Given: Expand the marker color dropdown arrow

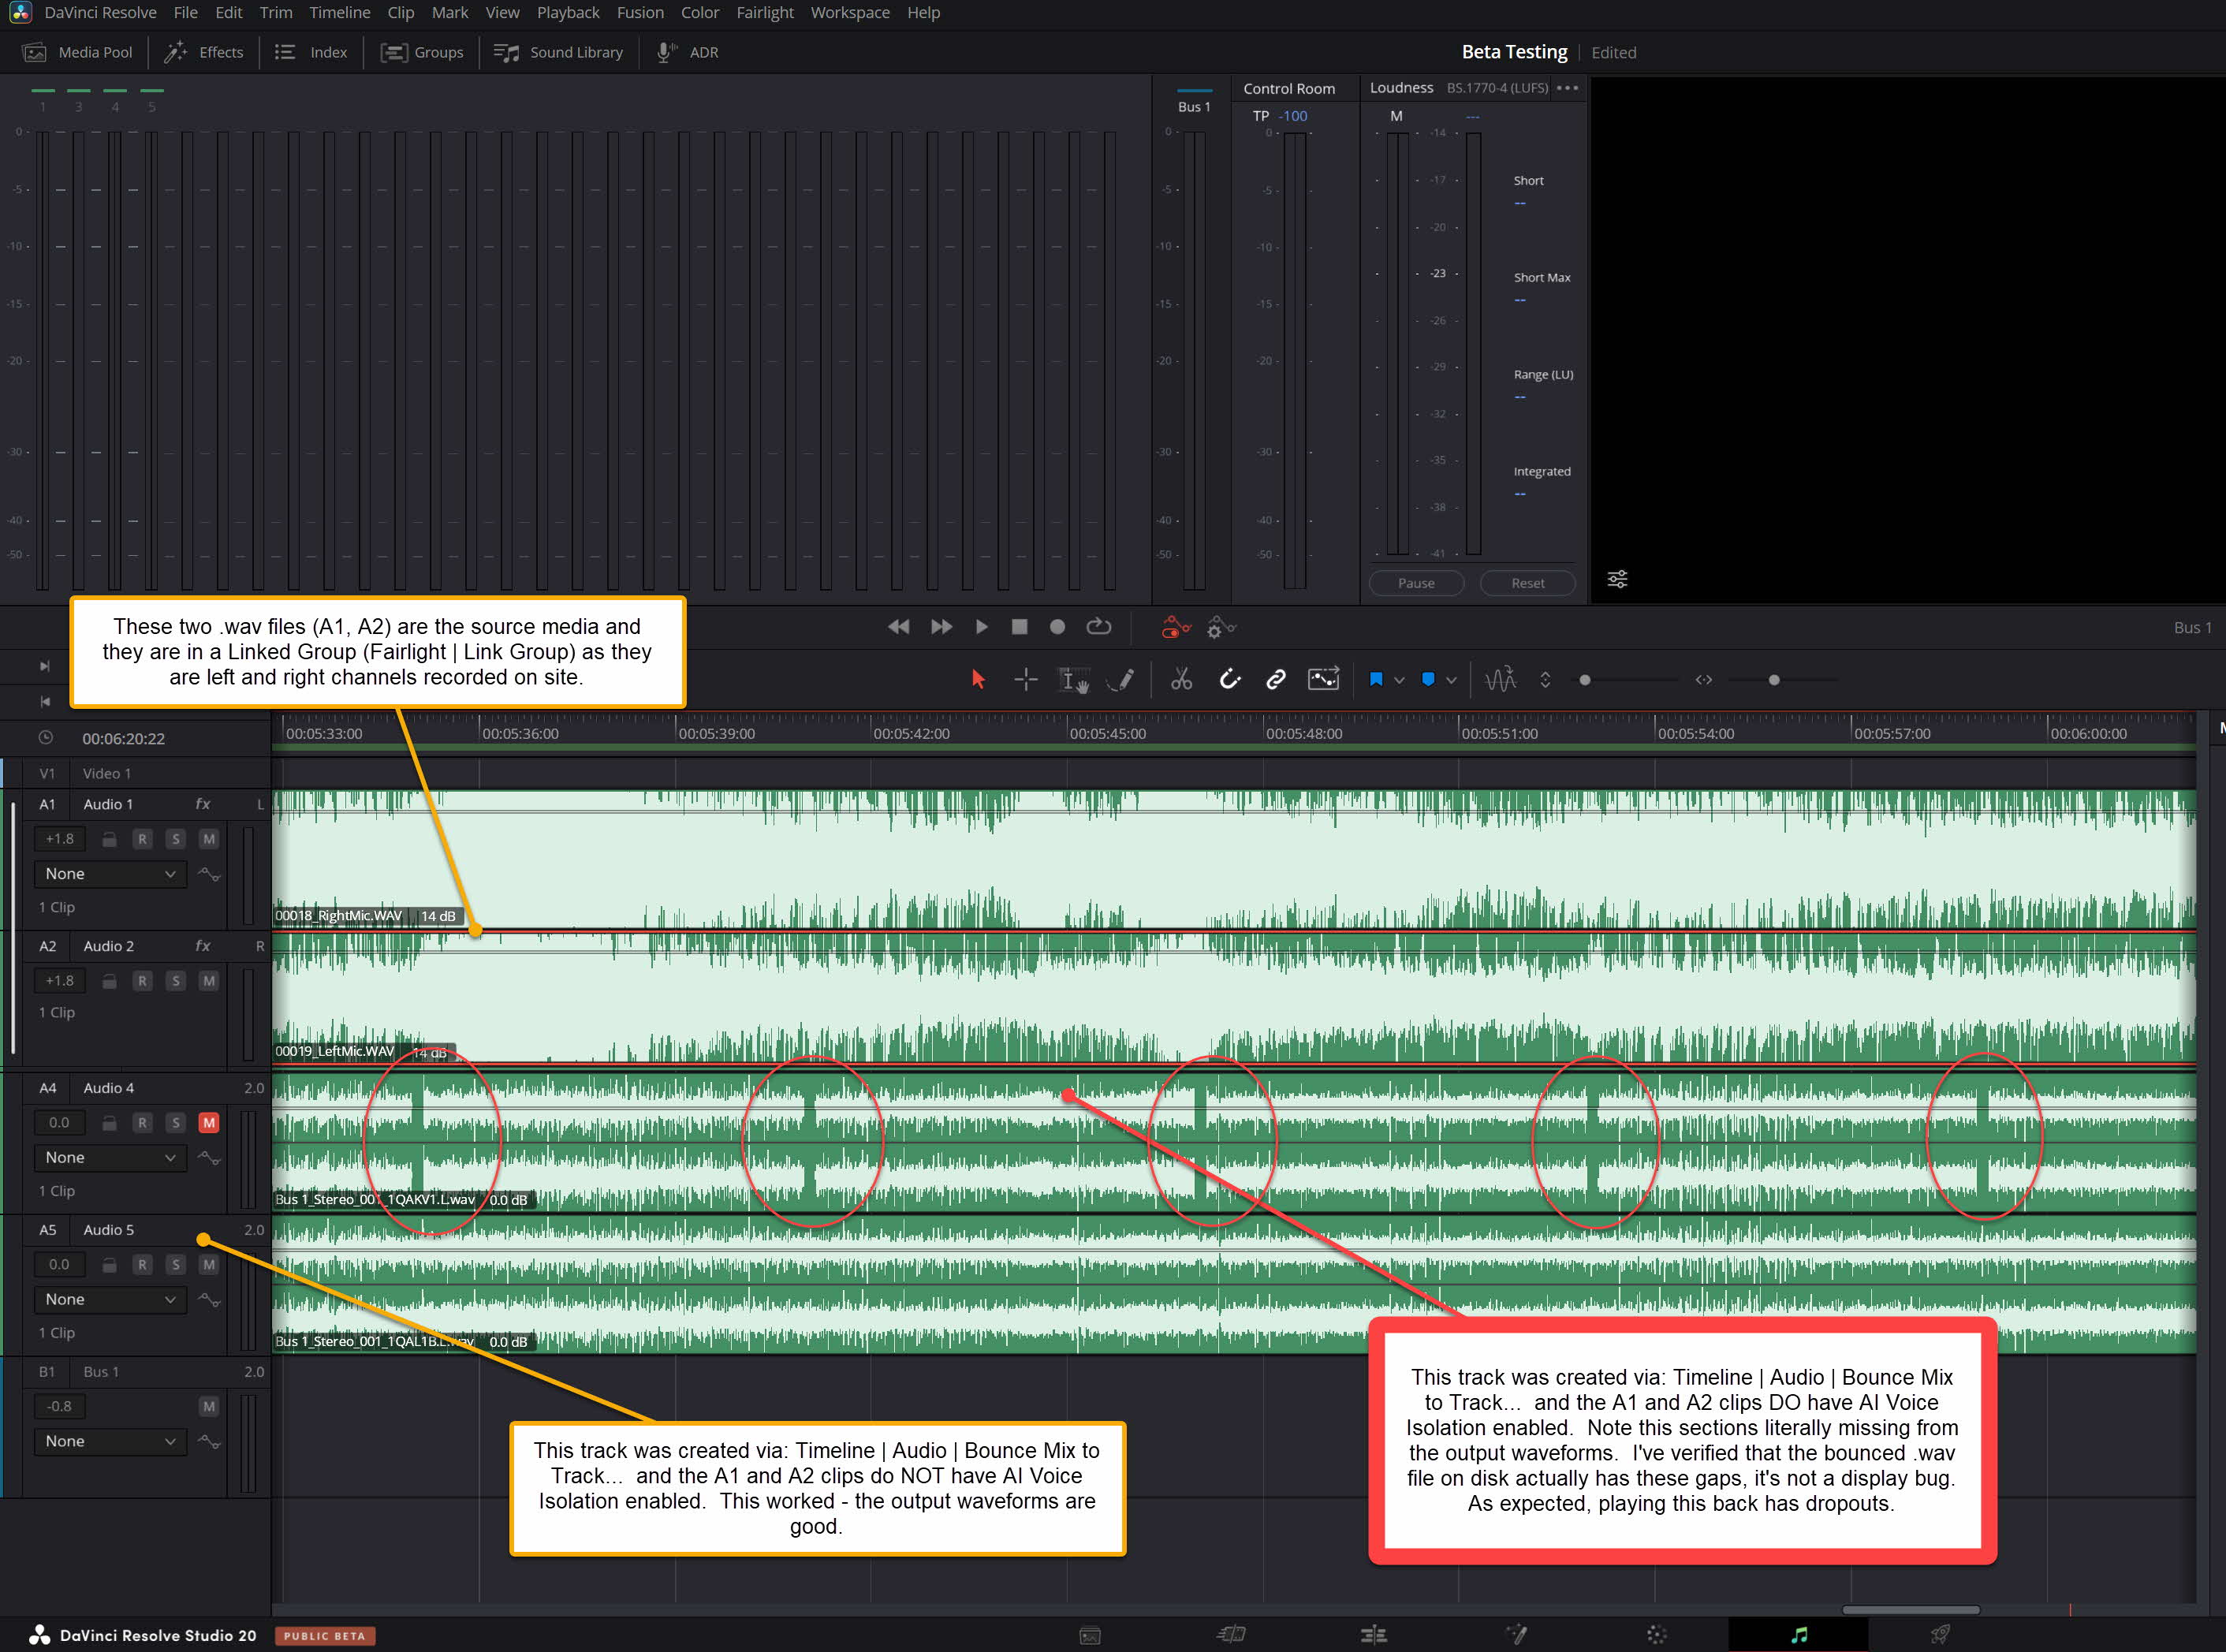Looking at the screenshot, I should click(x=1451, y=680).
